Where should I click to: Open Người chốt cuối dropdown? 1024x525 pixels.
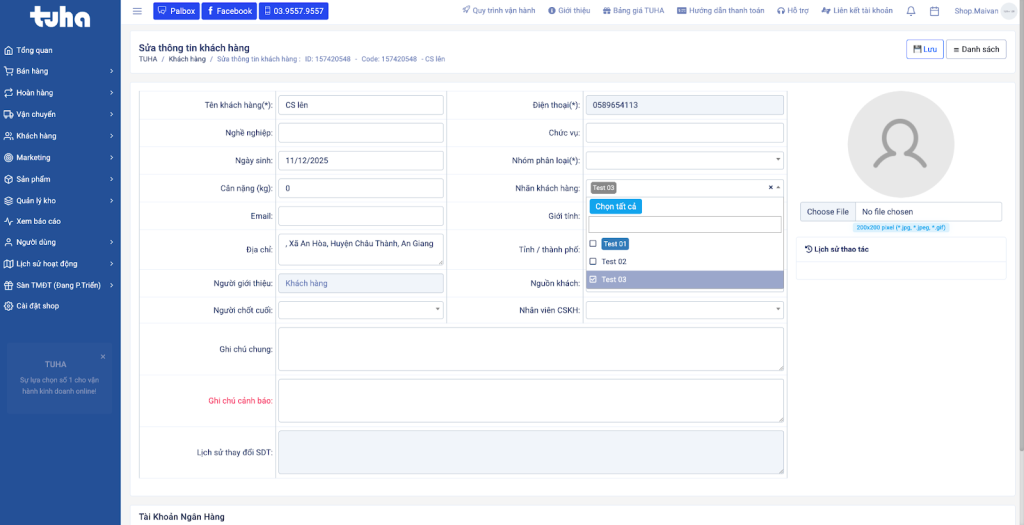[x=360, y=310]
